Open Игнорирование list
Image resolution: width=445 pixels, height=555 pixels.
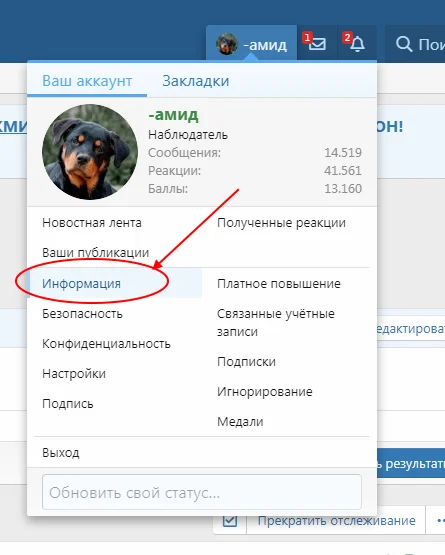tap(265, 392)
